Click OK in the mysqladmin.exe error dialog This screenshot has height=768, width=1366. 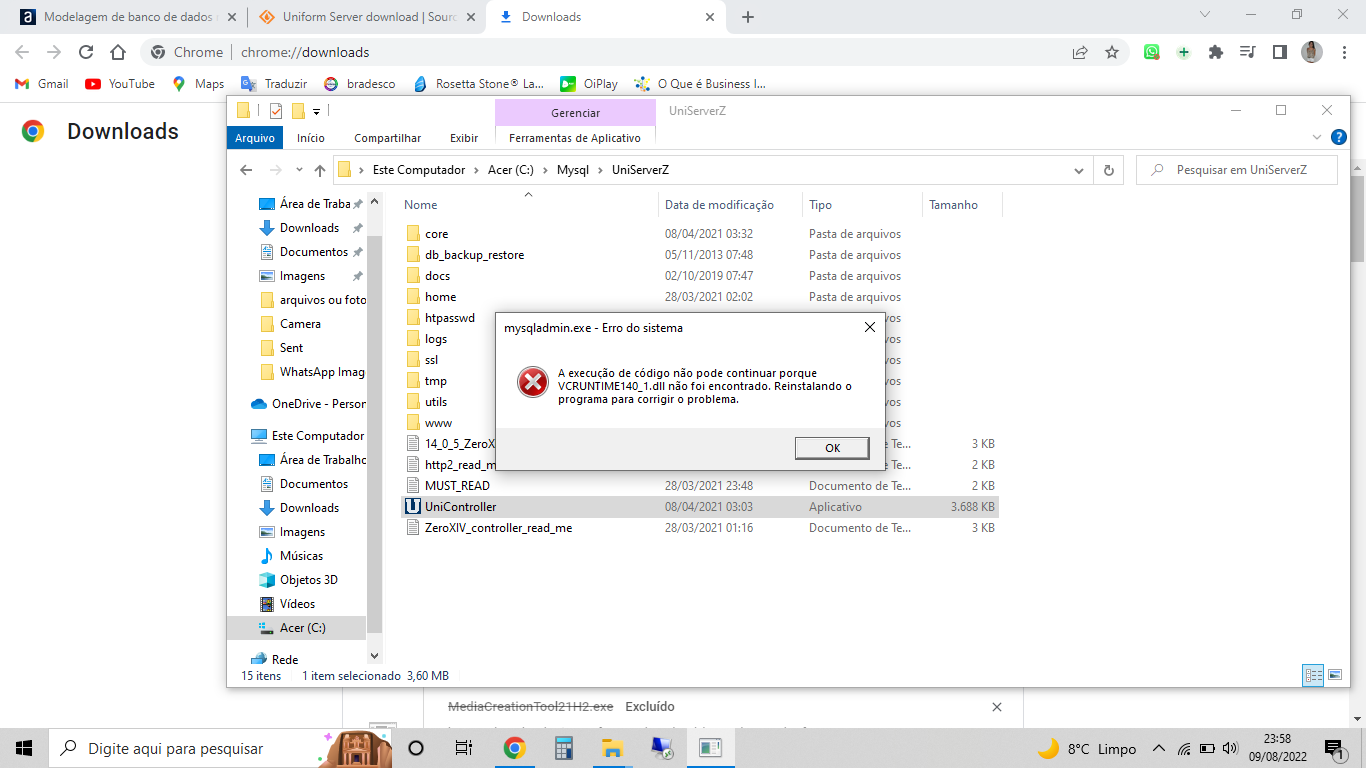832,448
